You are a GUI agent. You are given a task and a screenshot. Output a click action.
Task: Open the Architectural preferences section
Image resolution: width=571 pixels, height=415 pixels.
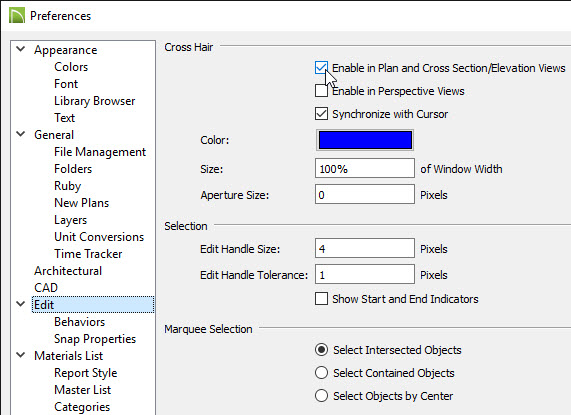(68, 271)
